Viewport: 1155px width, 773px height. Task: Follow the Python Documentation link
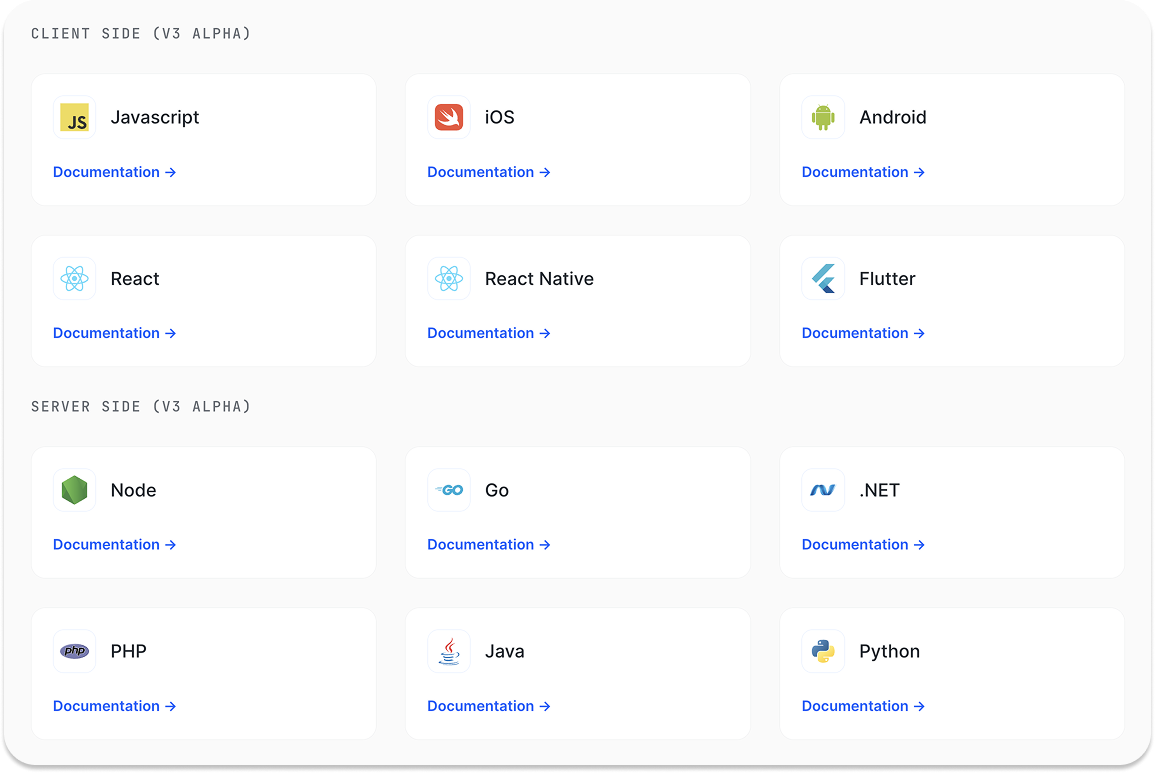863,706
